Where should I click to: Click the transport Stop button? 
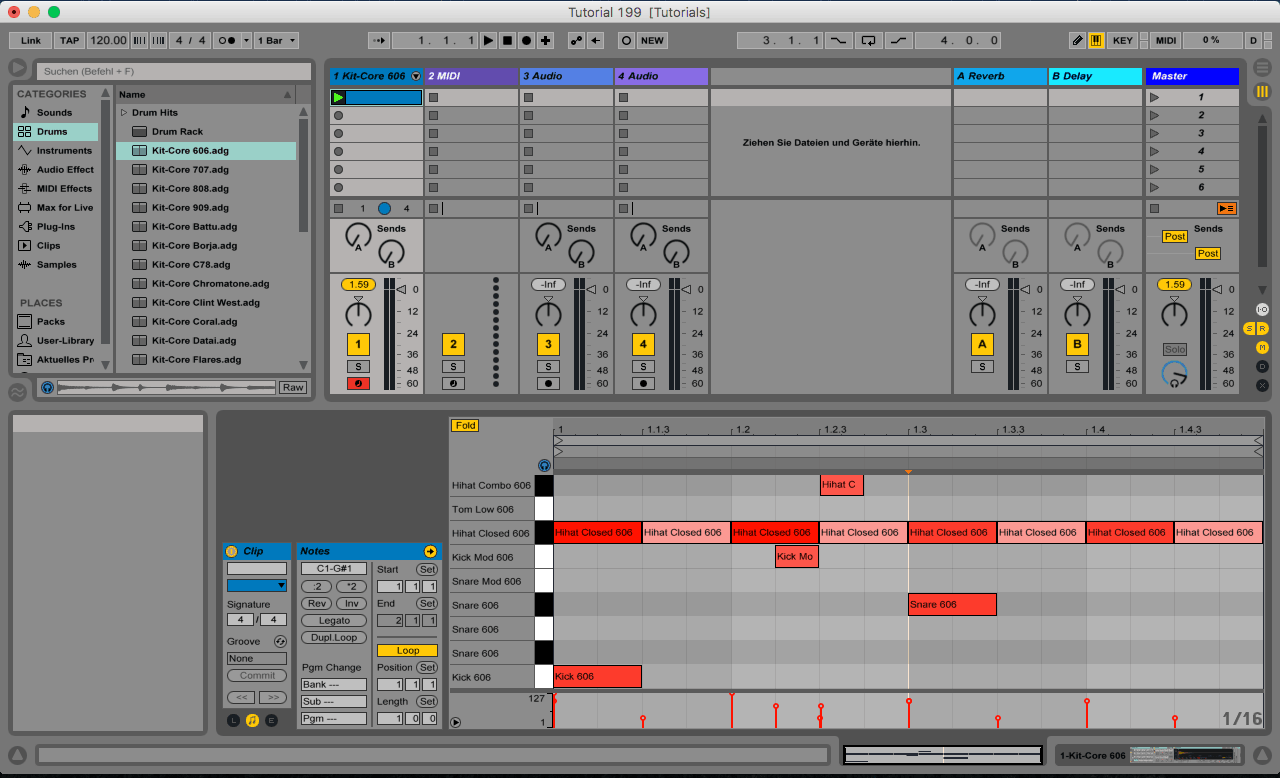[x=507, y=41]
